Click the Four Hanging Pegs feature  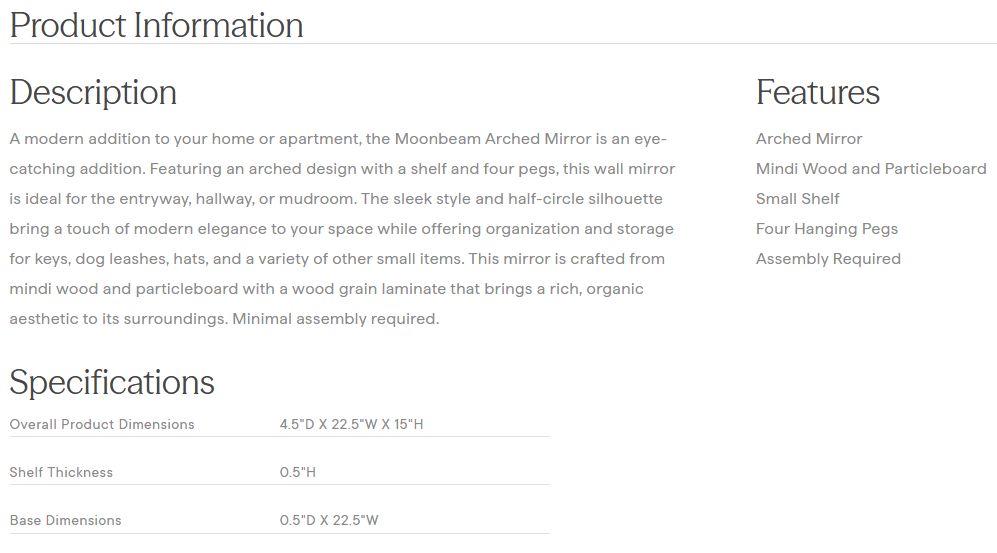click(x=826, y=229)
